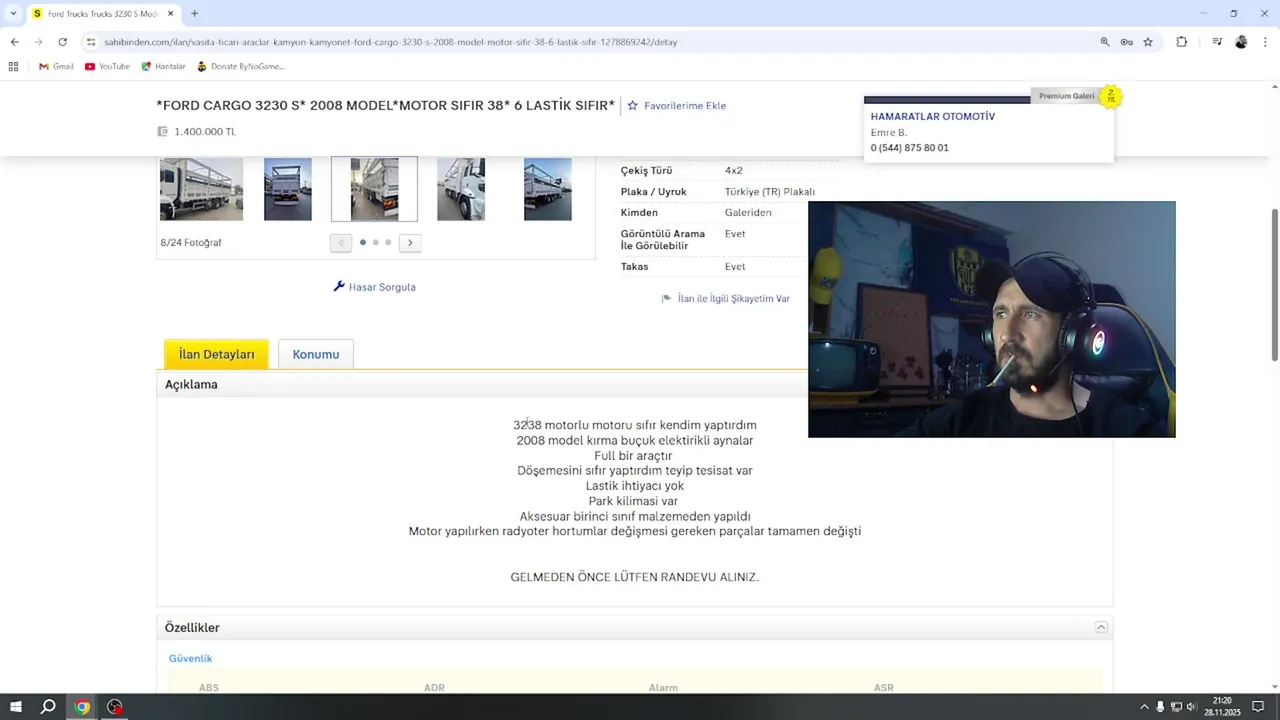
Task: Open the taskbar clock showing 21:20
Action: pos(1222,707)
